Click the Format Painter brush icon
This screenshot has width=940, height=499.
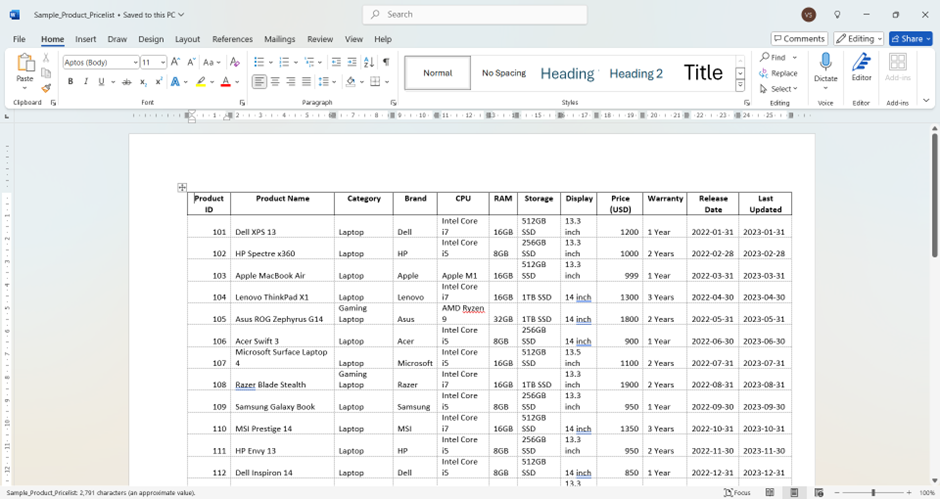click(46, 88)
